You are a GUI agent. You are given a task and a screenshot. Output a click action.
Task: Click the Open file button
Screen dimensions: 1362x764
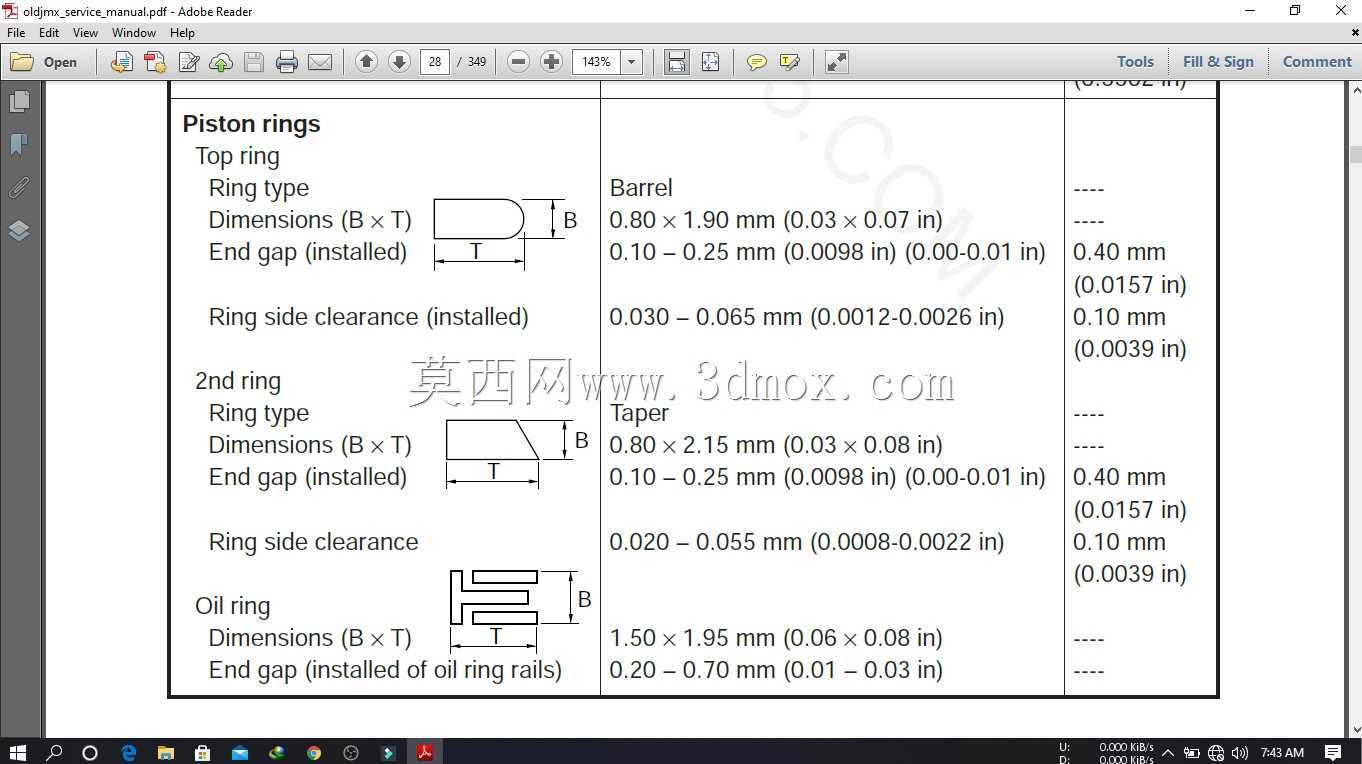[44, 62]
